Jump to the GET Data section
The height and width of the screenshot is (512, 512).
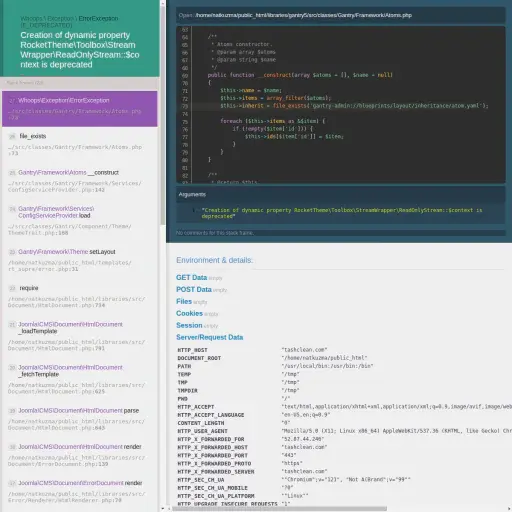(191, 277)
